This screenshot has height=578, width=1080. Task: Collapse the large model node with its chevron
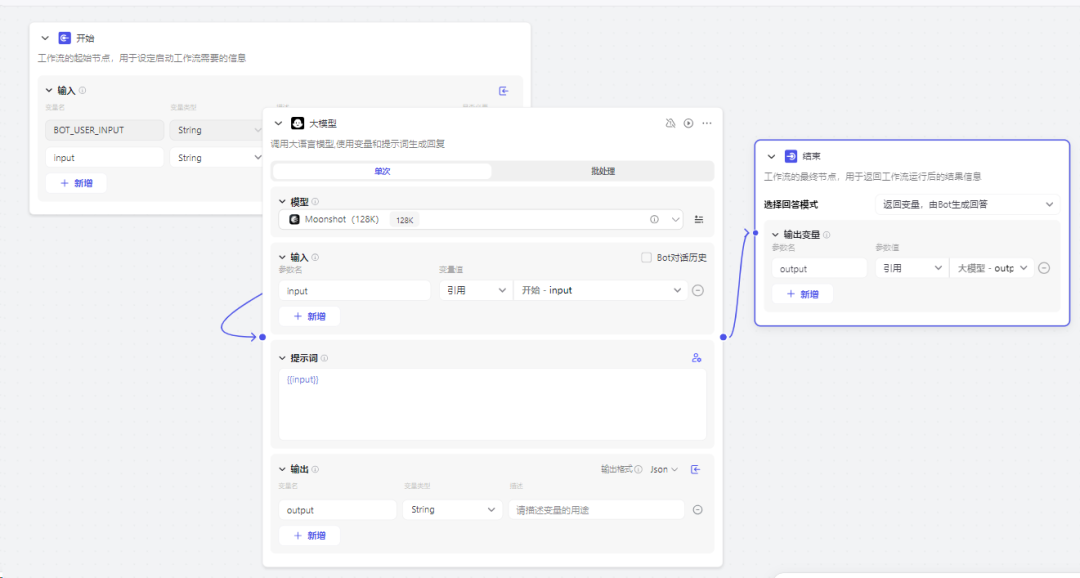point(278,124)
